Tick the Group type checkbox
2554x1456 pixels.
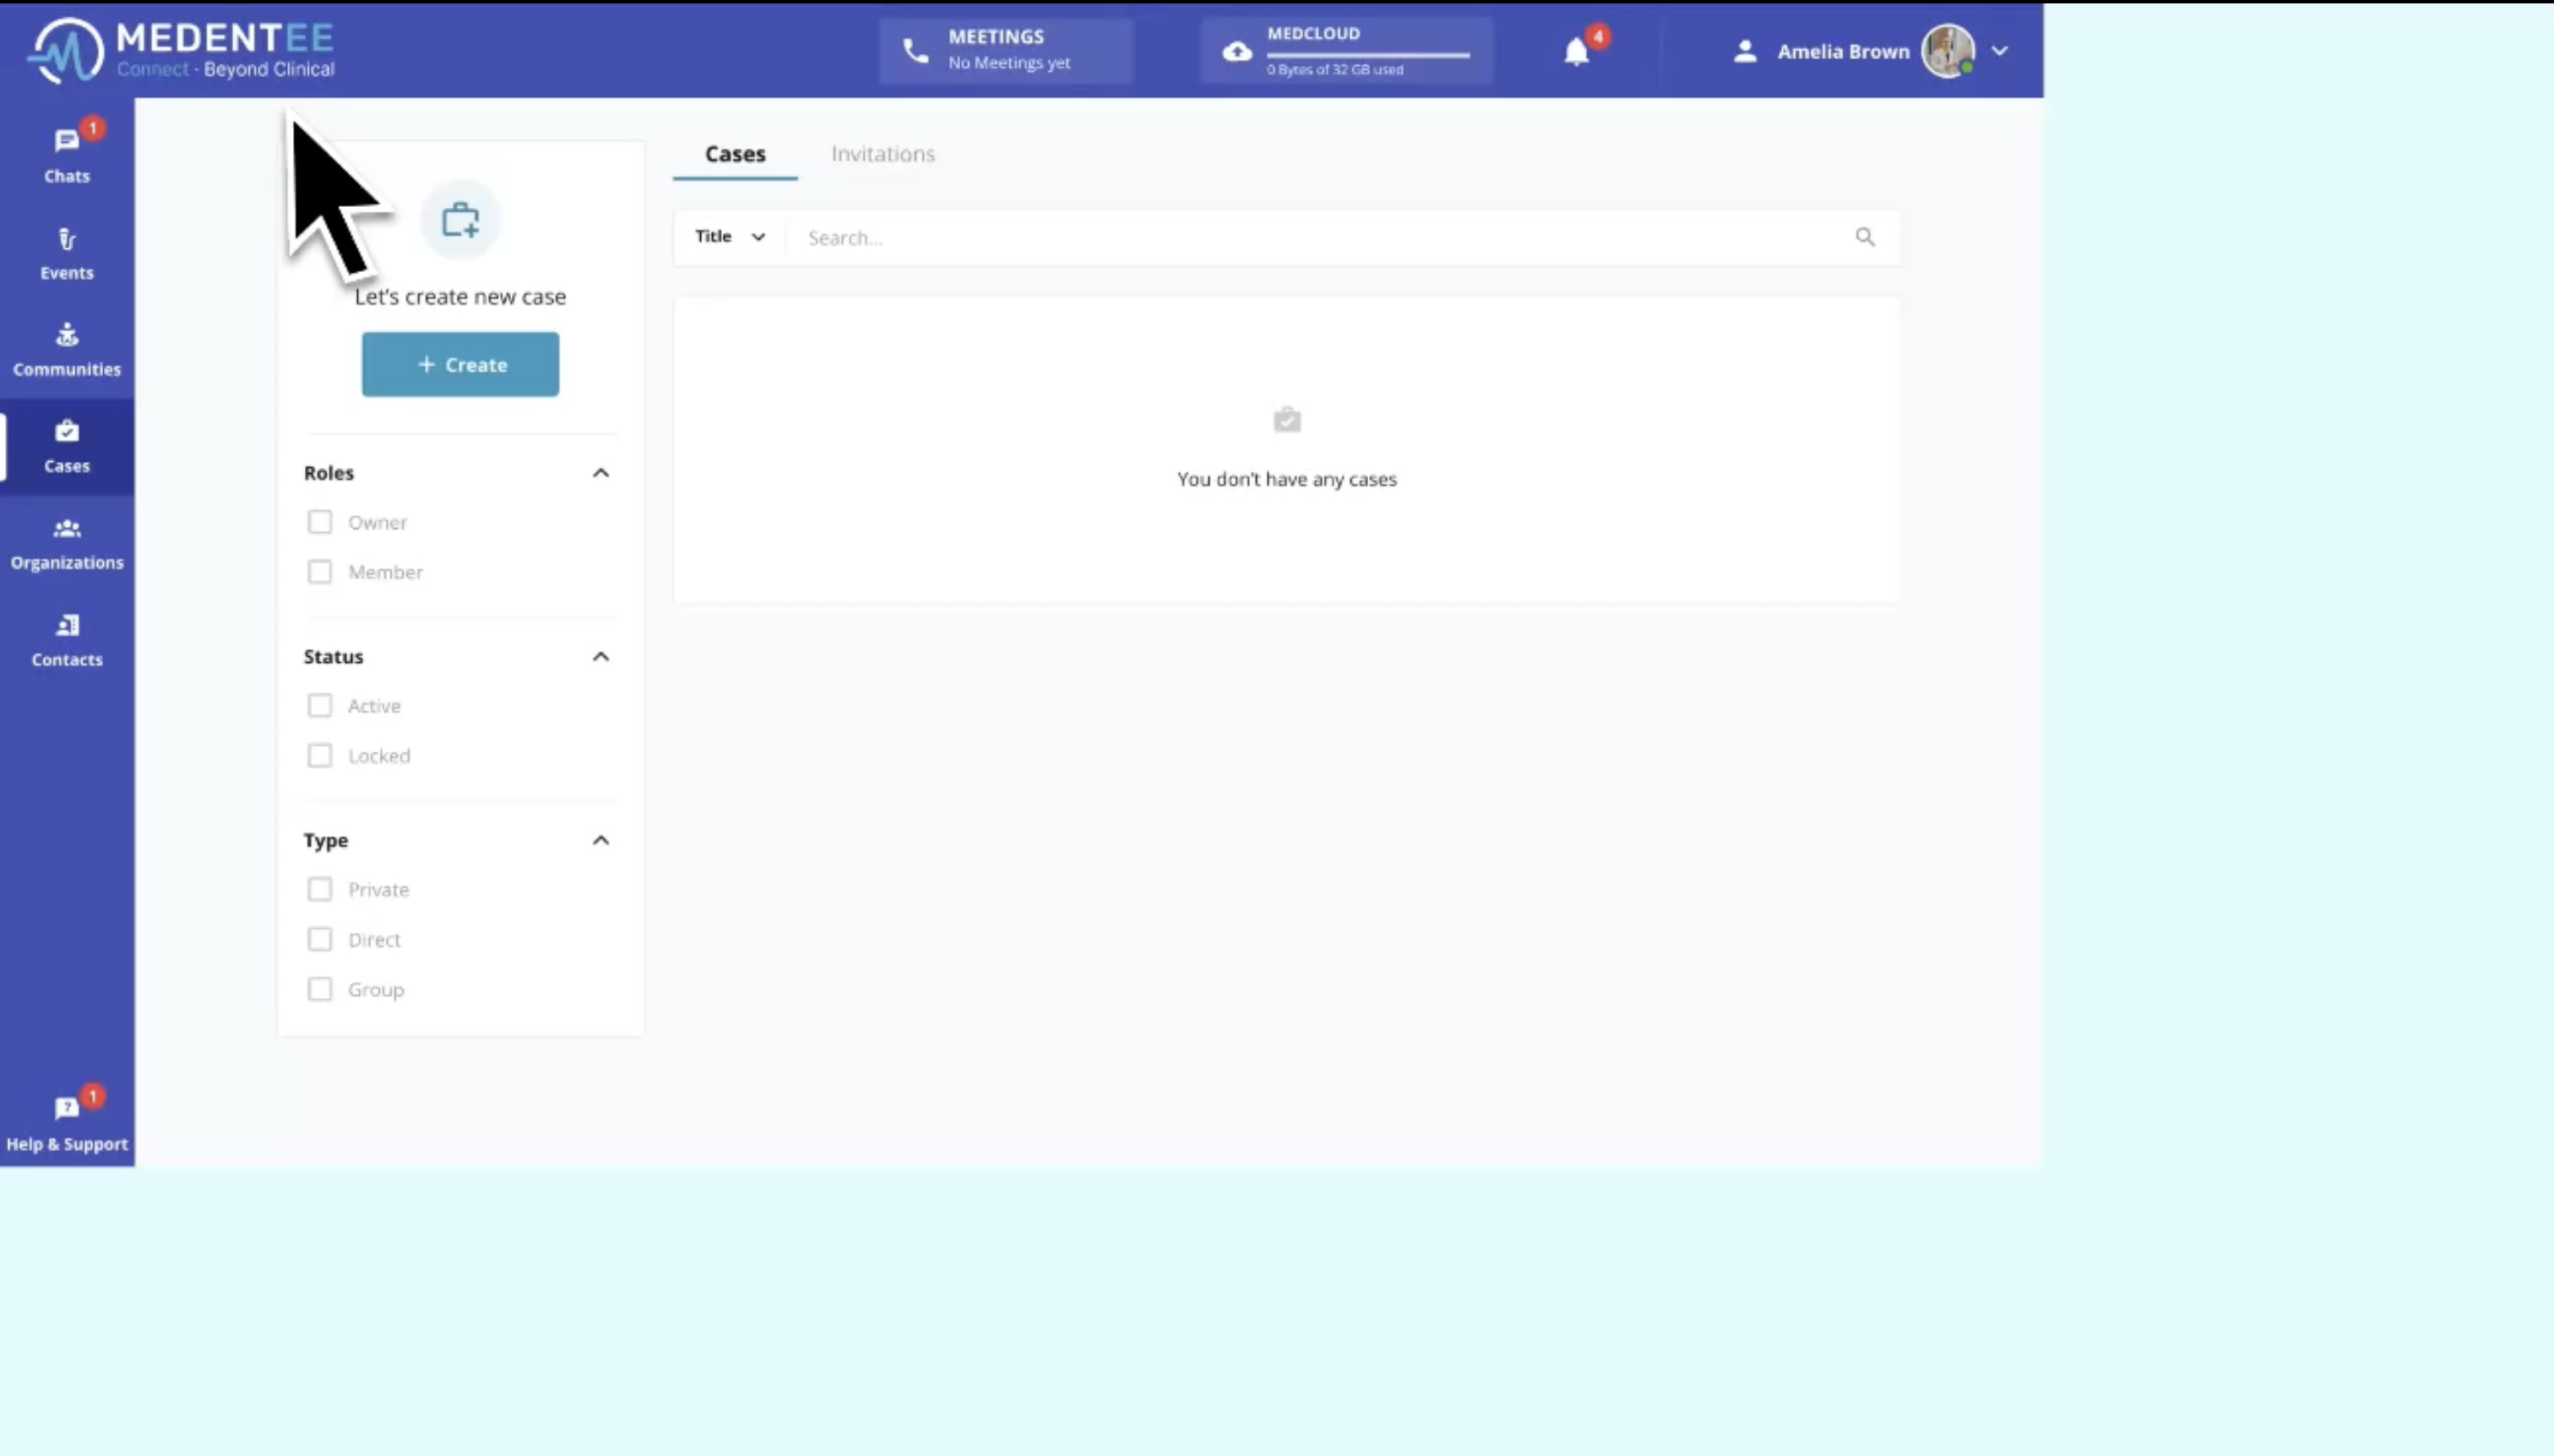coord(320,989)
